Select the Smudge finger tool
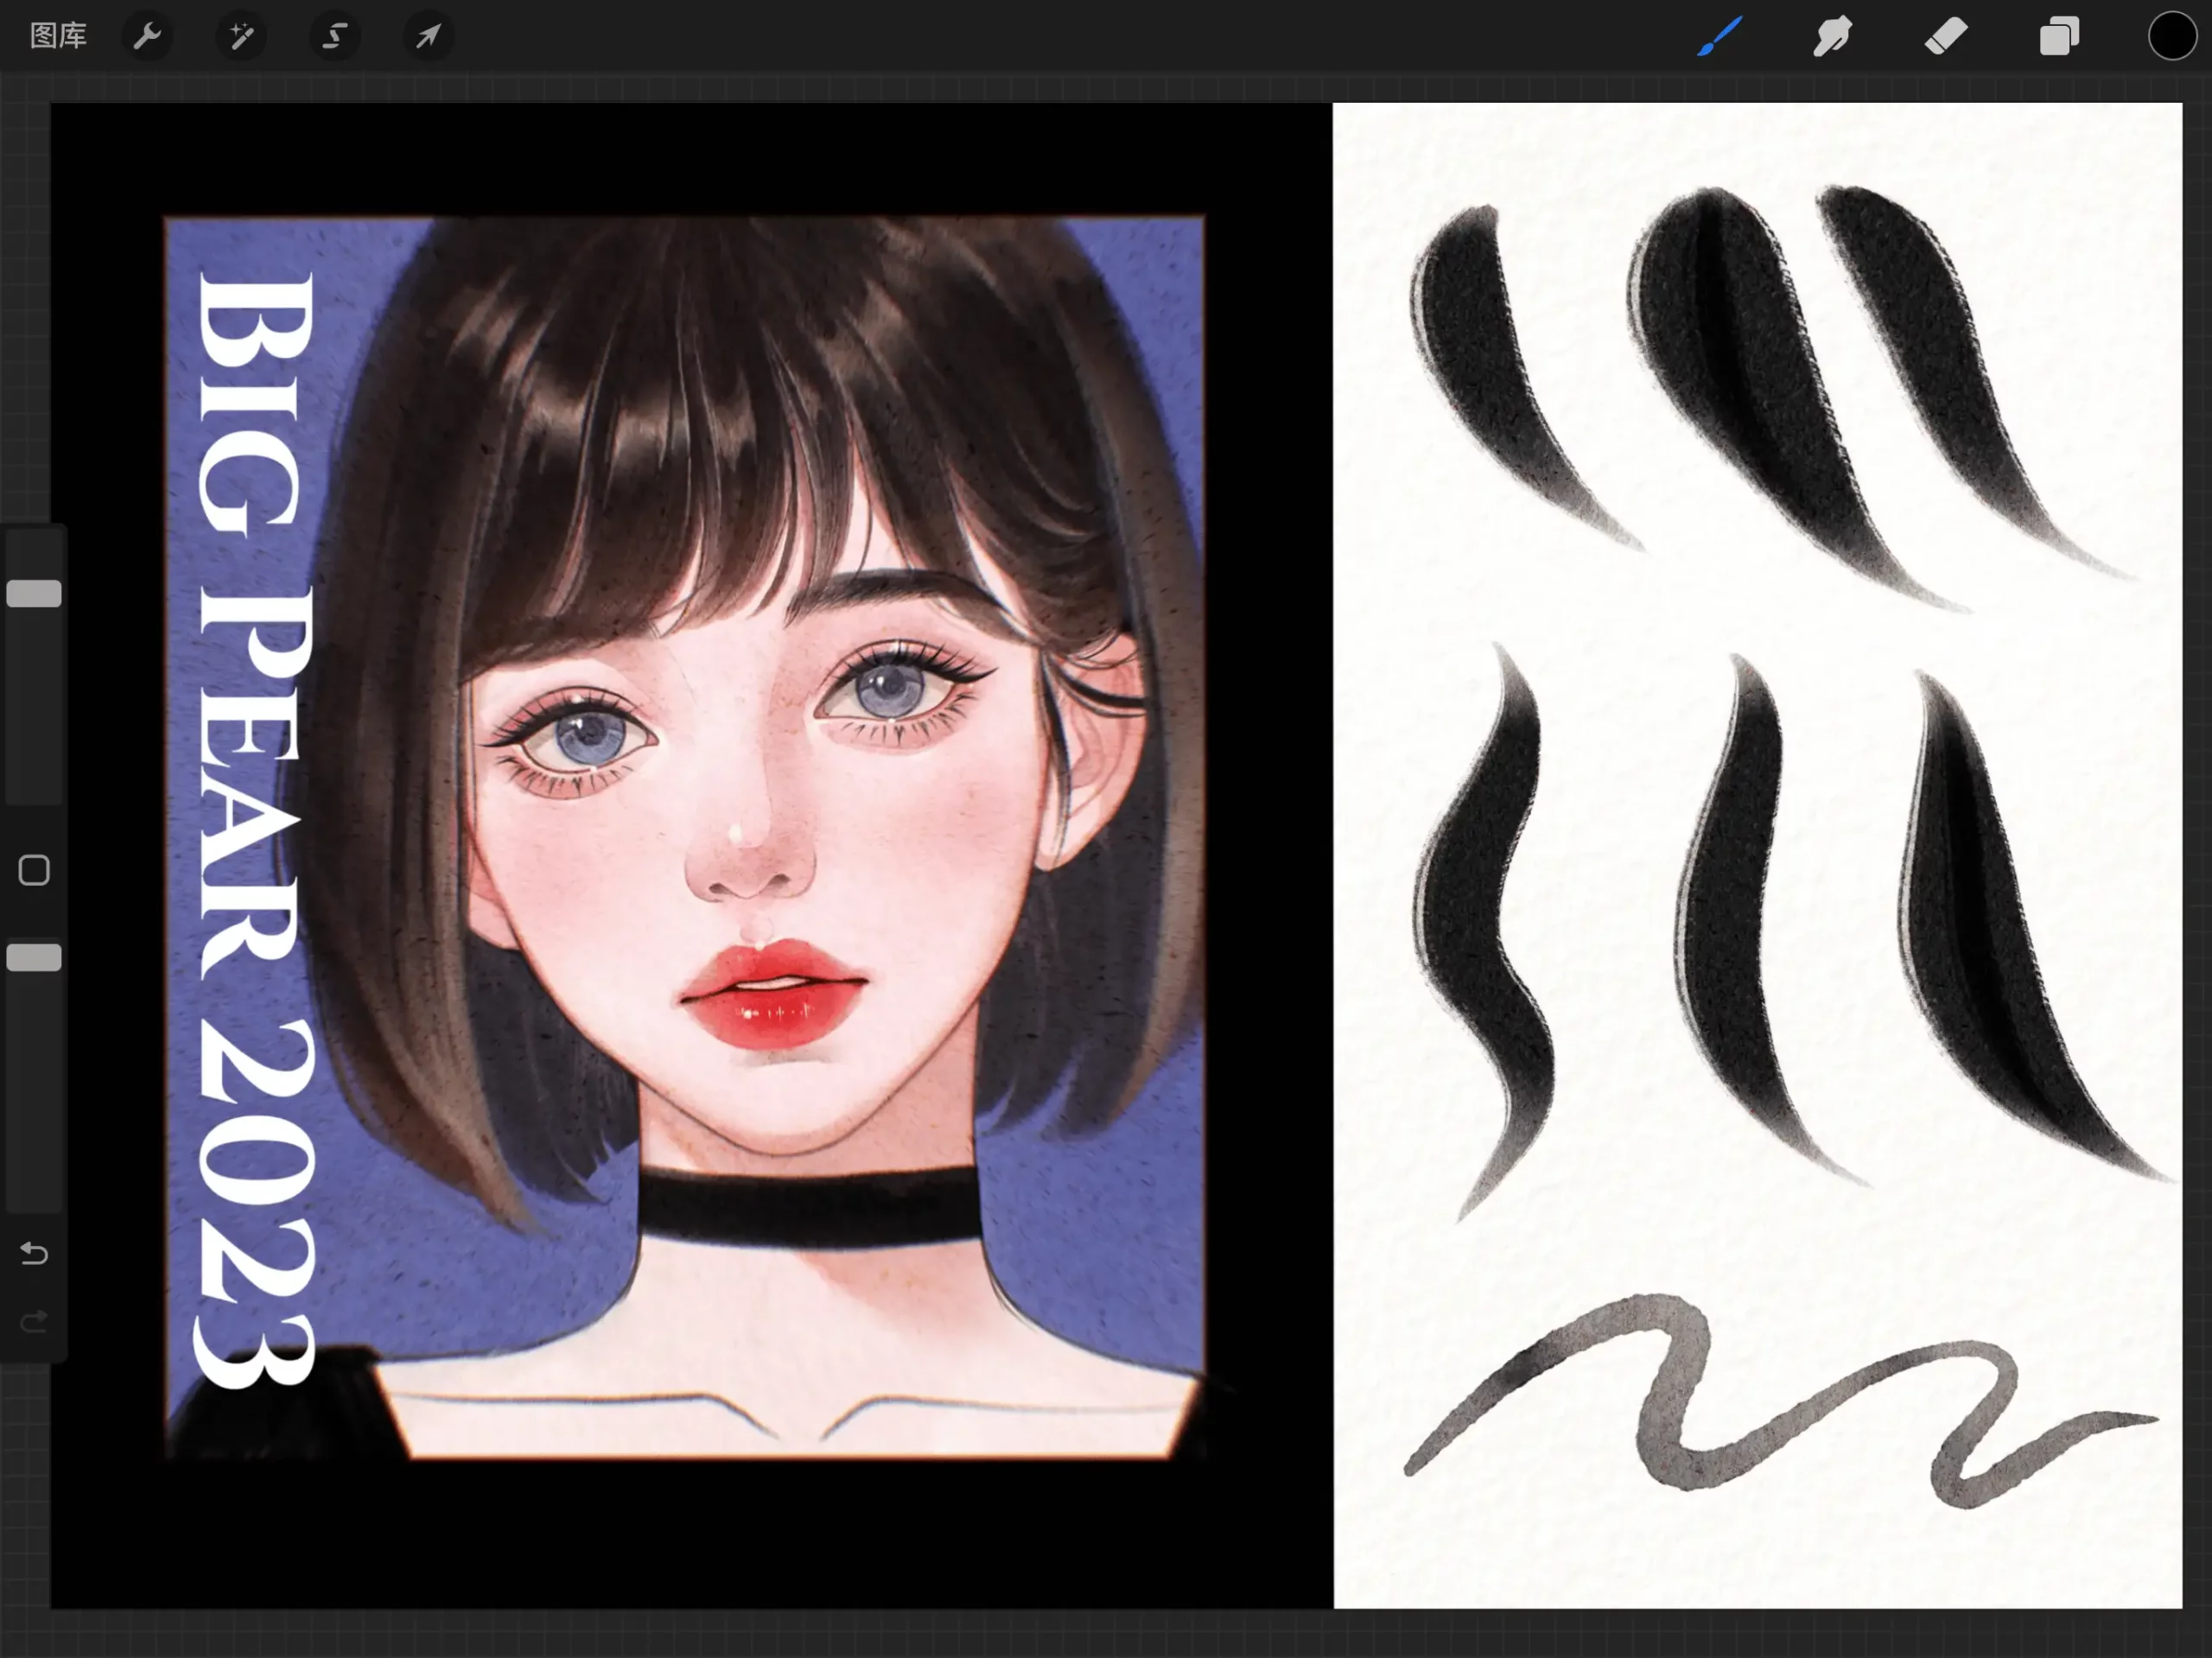 pyautogui.click(x=1832, y=37)
